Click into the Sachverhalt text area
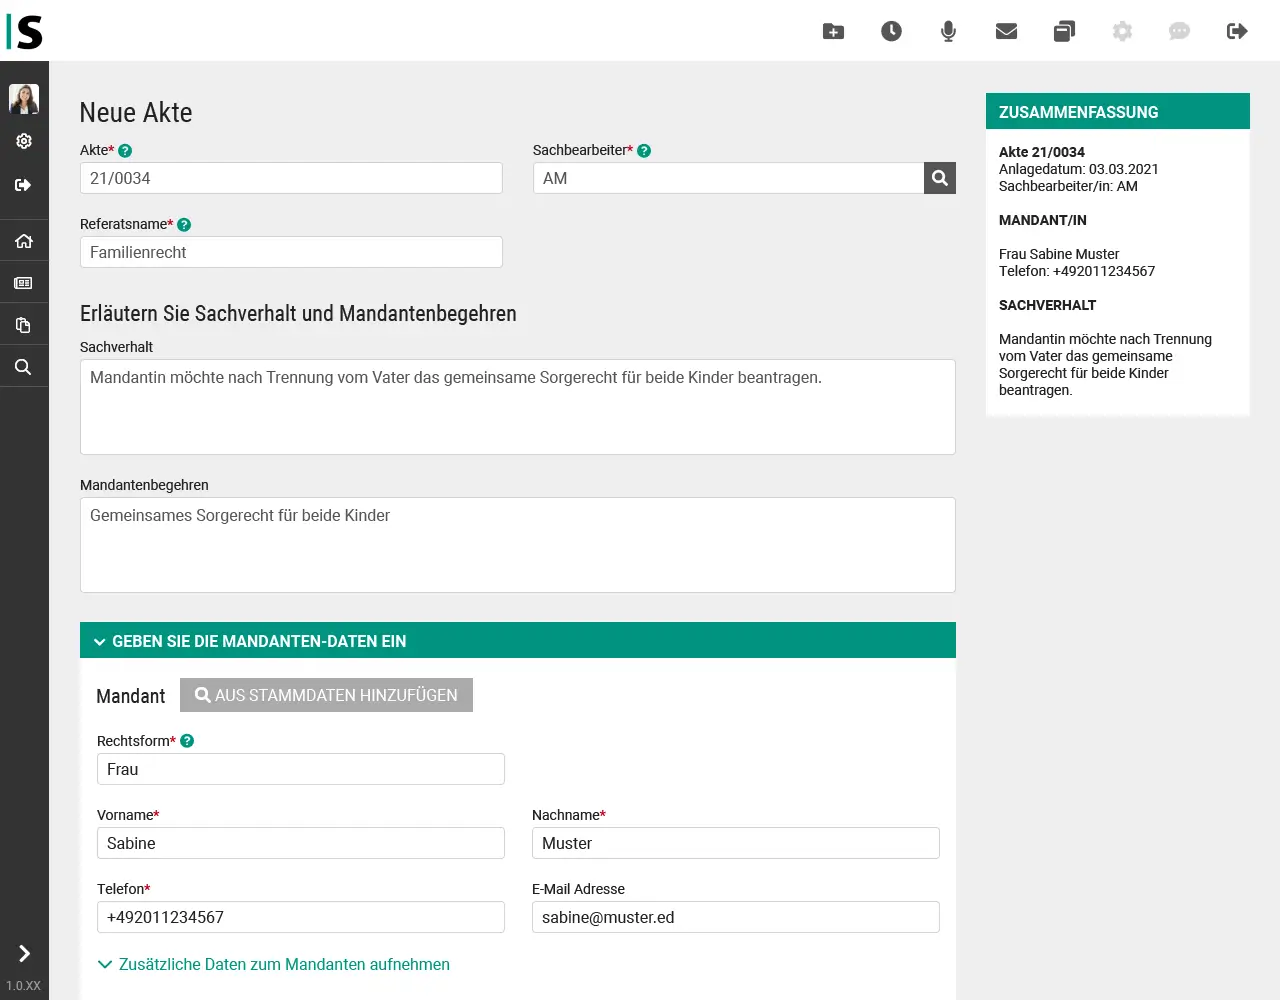Screen dimensions: 1280x1000 (x=517, y=407)
